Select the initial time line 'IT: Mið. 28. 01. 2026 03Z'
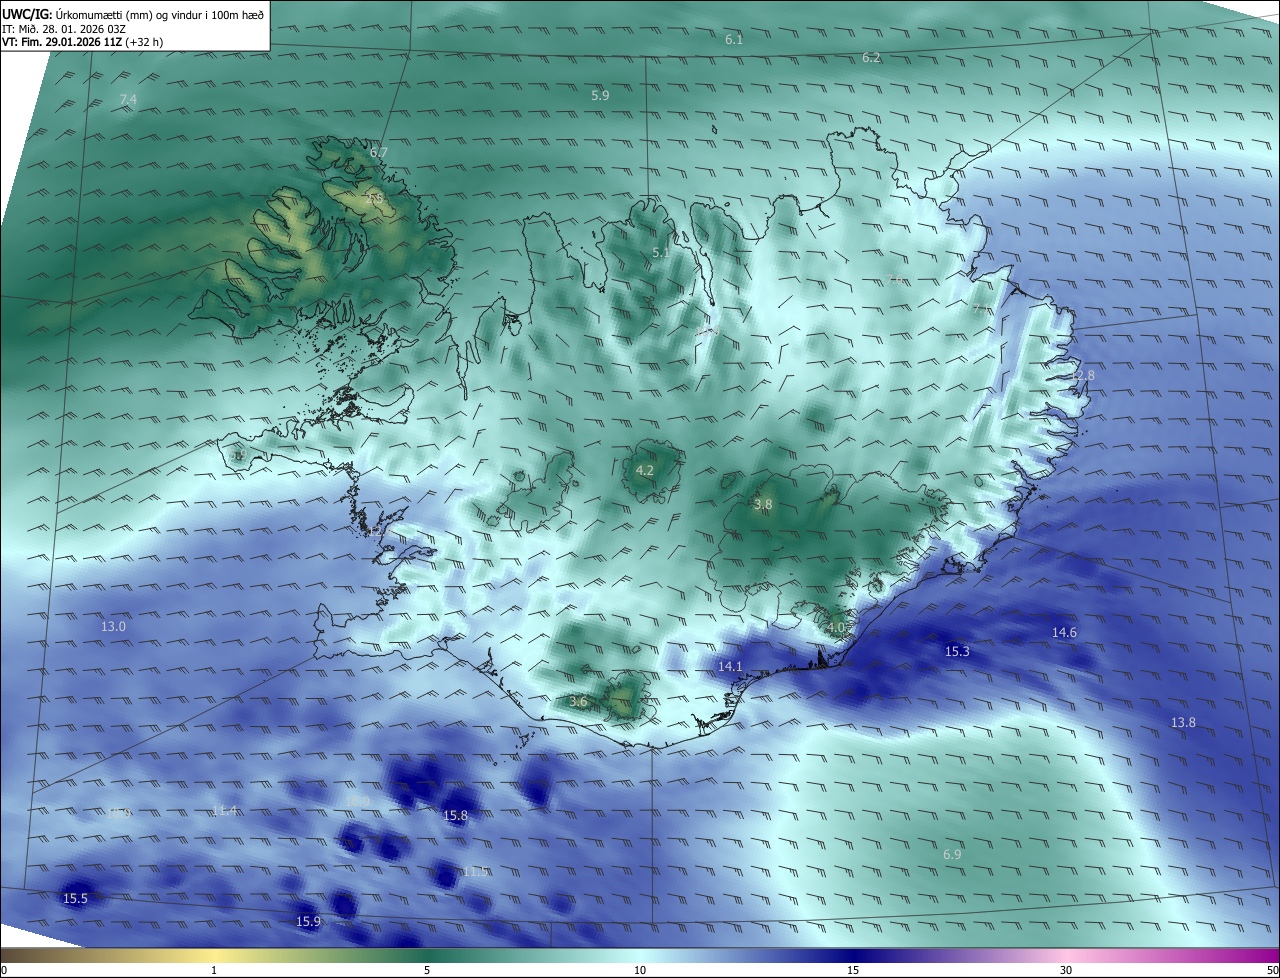The height and width of the screenshot is (978, 1280). 65,29
